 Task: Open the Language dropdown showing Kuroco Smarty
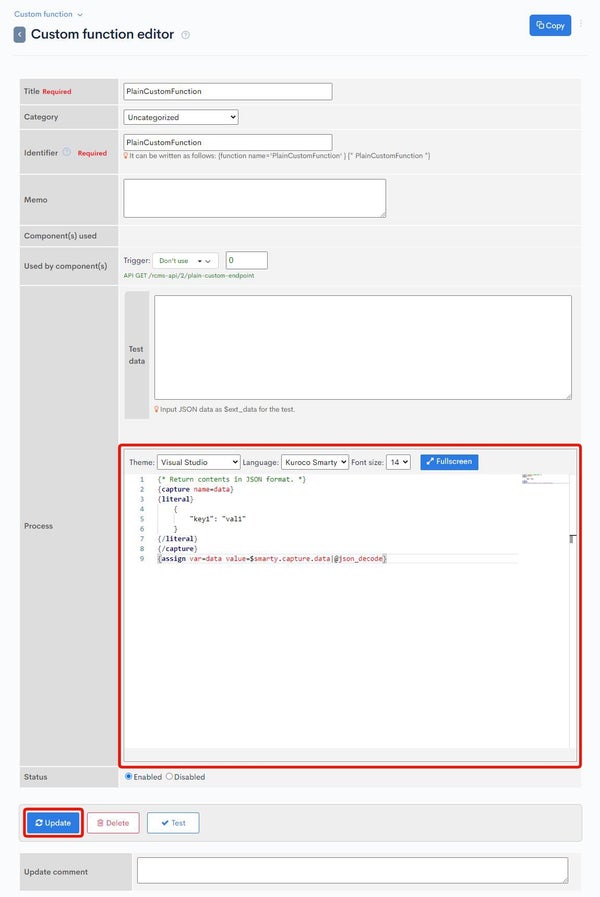coord(315,462)
